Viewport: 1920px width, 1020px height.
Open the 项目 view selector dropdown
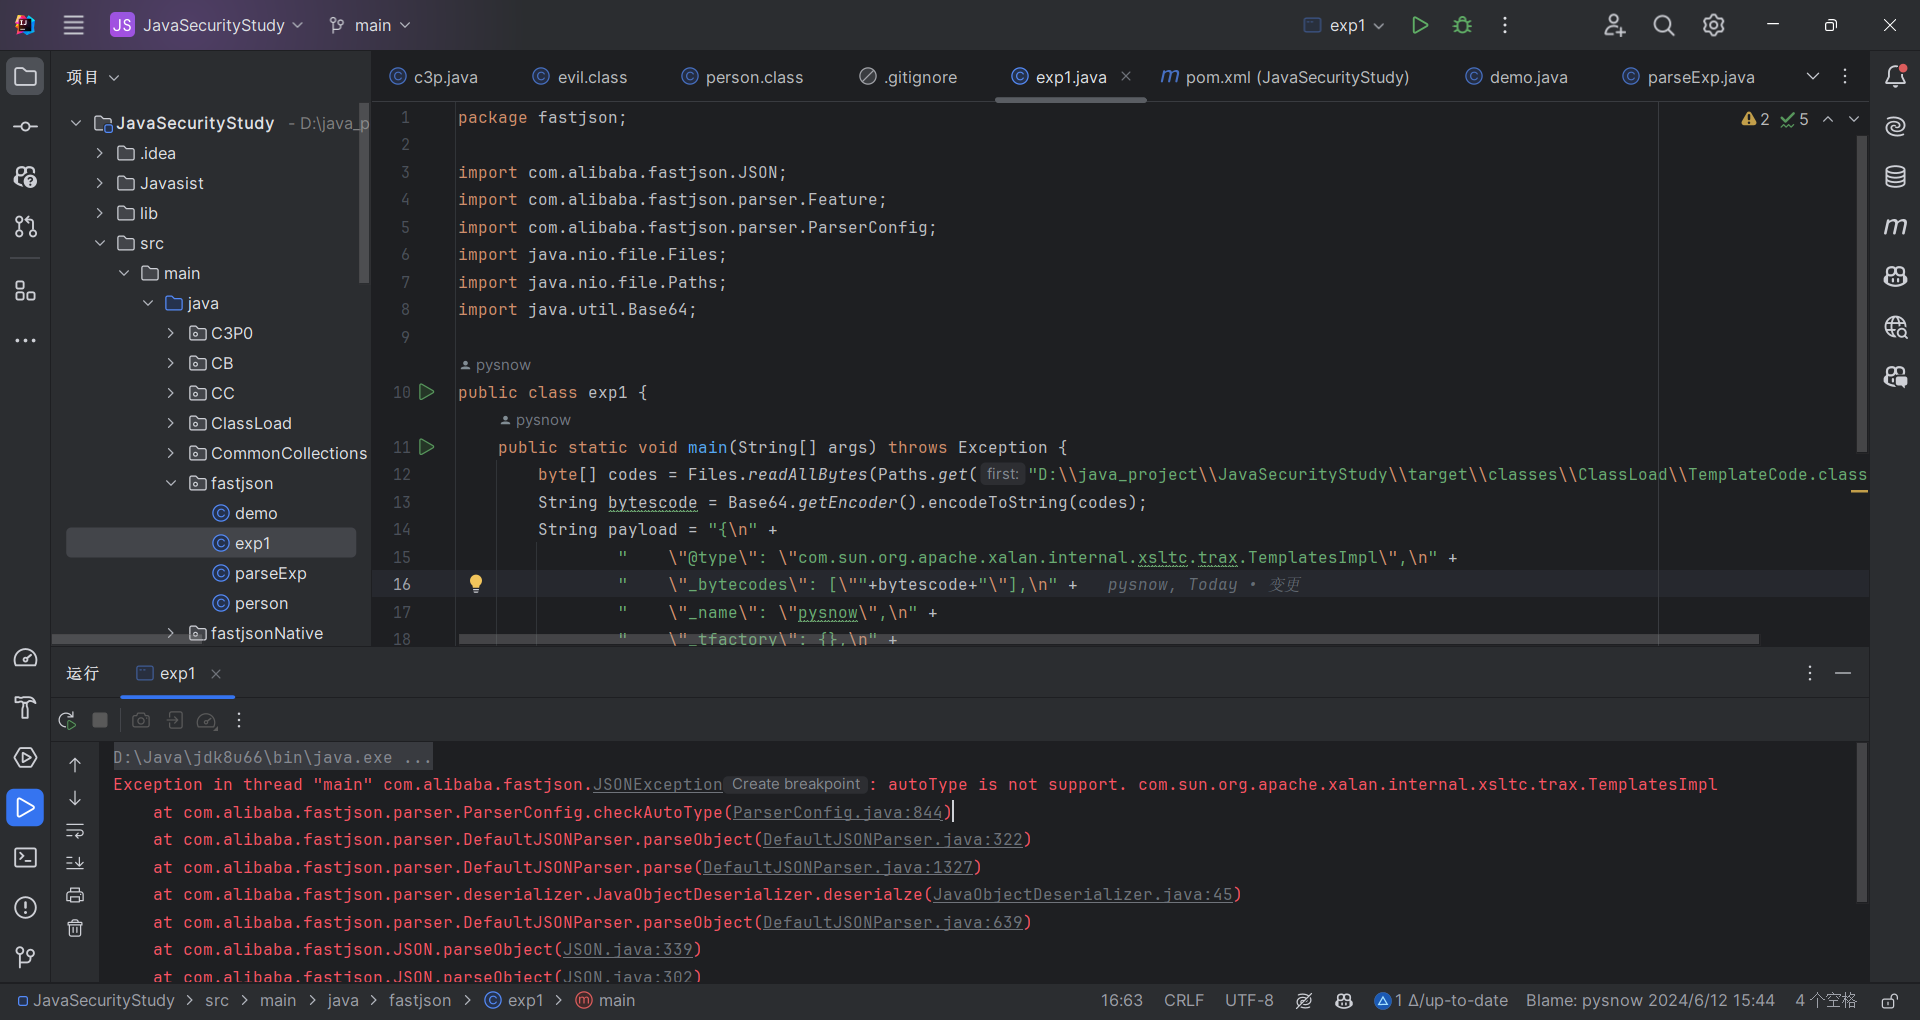(x=93, y=77)
